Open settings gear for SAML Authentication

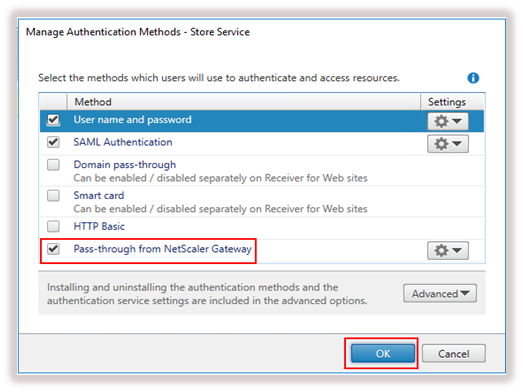click(448, 143)
